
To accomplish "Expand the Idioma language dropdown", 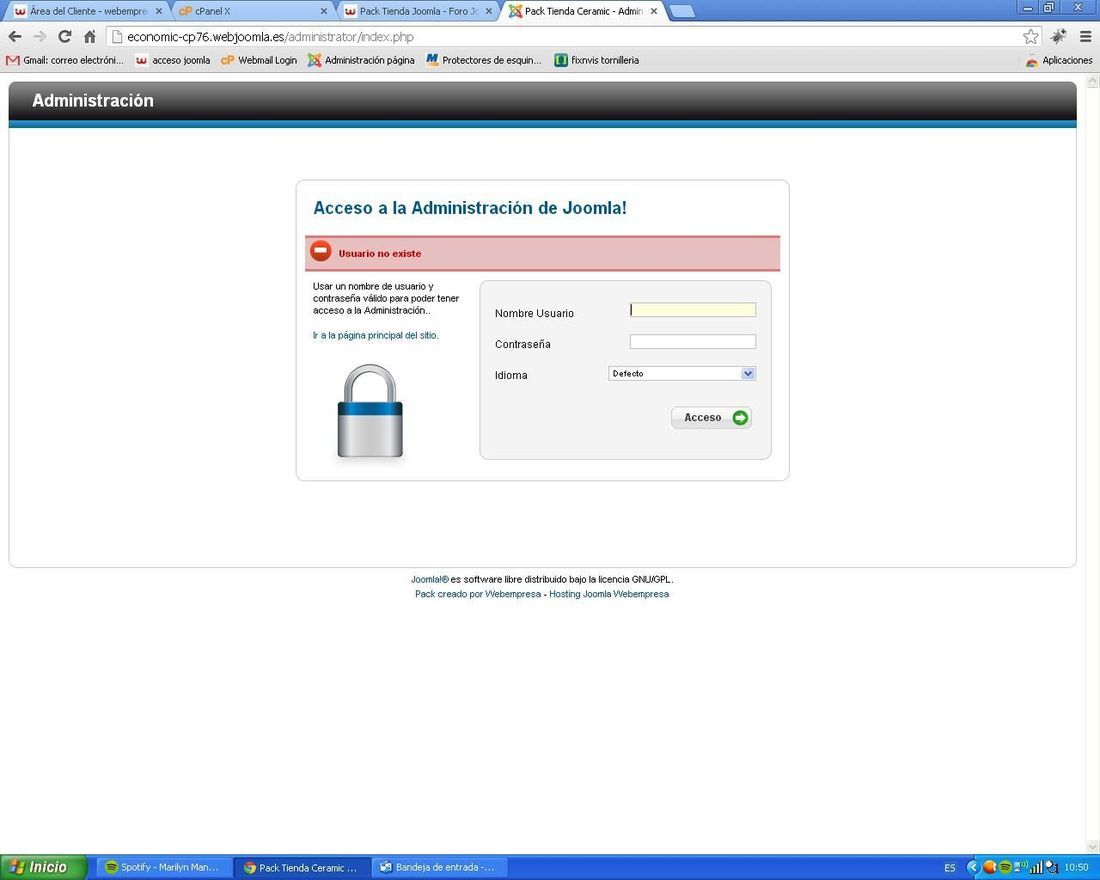I will (681, 373).
